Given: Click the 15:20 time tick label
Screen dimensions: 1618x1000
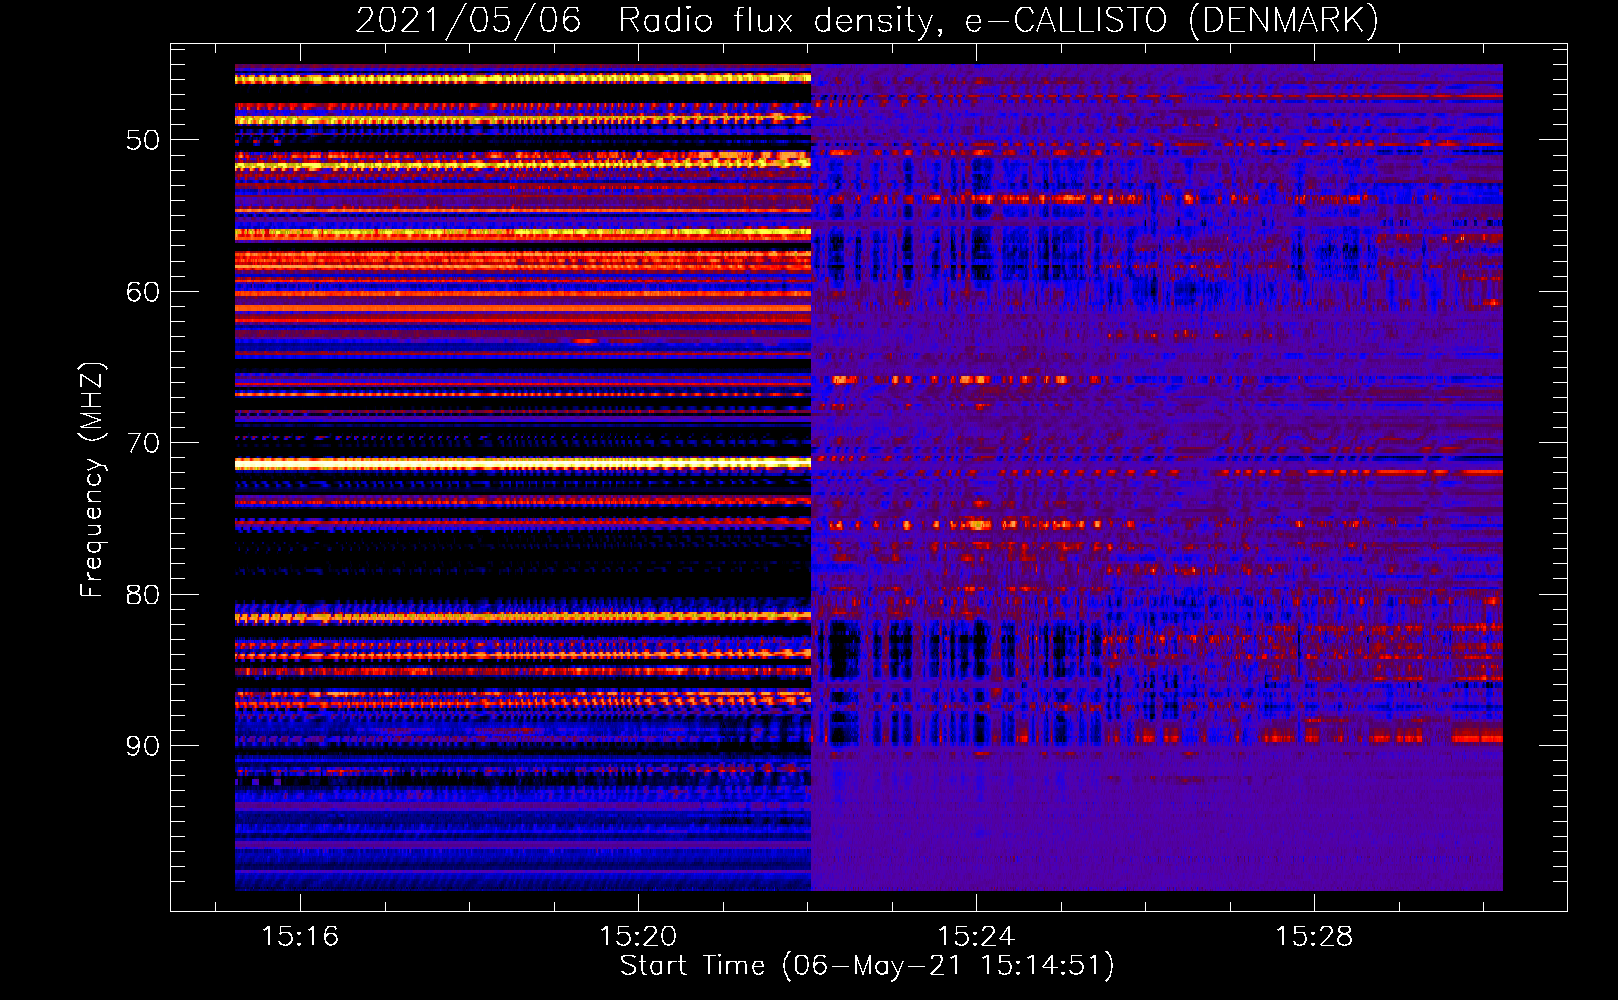Looking at the screenshot, I should pyautogui.click(x=638, y=937).
